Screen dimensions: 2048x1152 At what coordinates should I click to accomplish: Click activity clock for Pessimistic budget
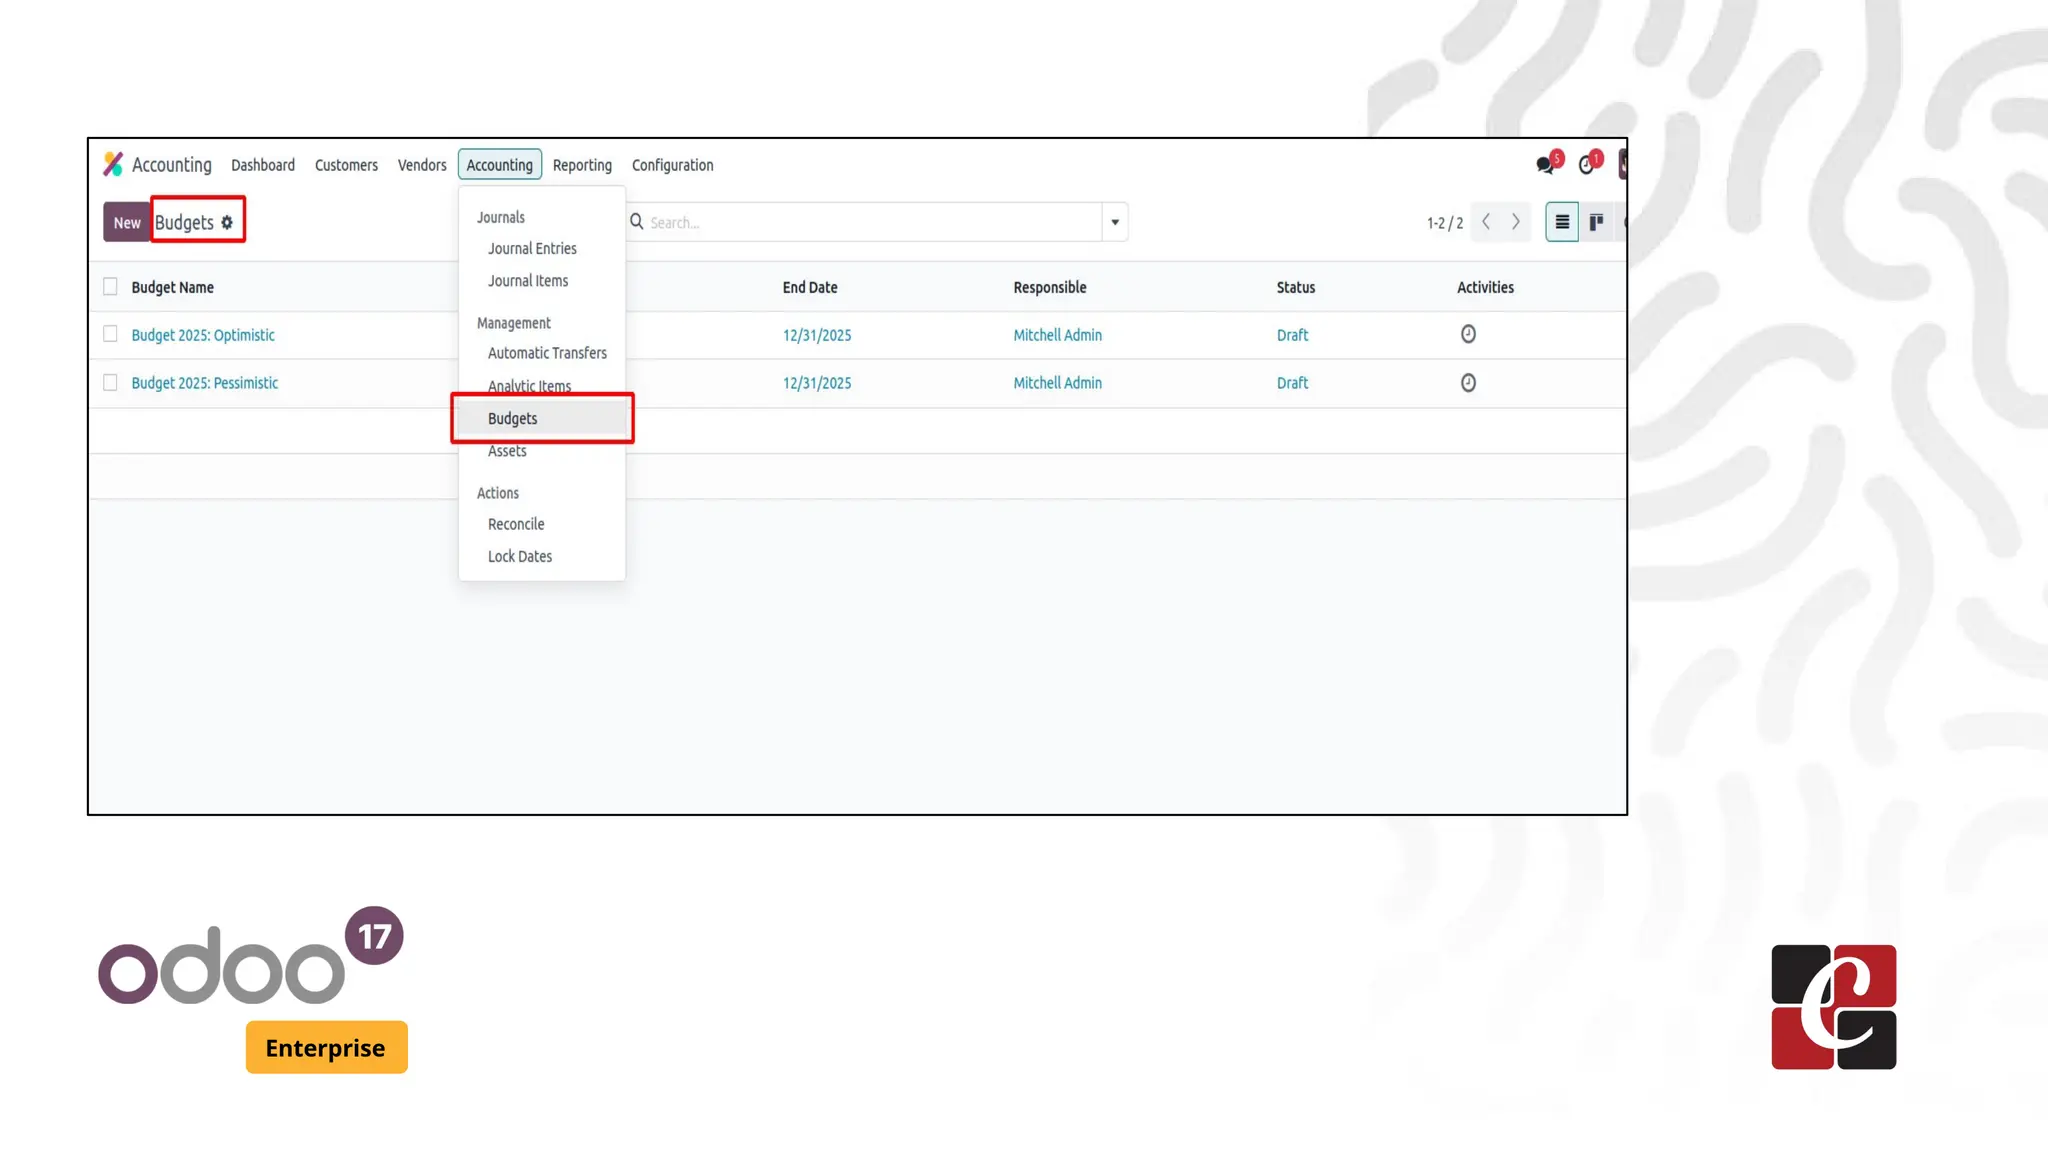(x=1468, y=383)
